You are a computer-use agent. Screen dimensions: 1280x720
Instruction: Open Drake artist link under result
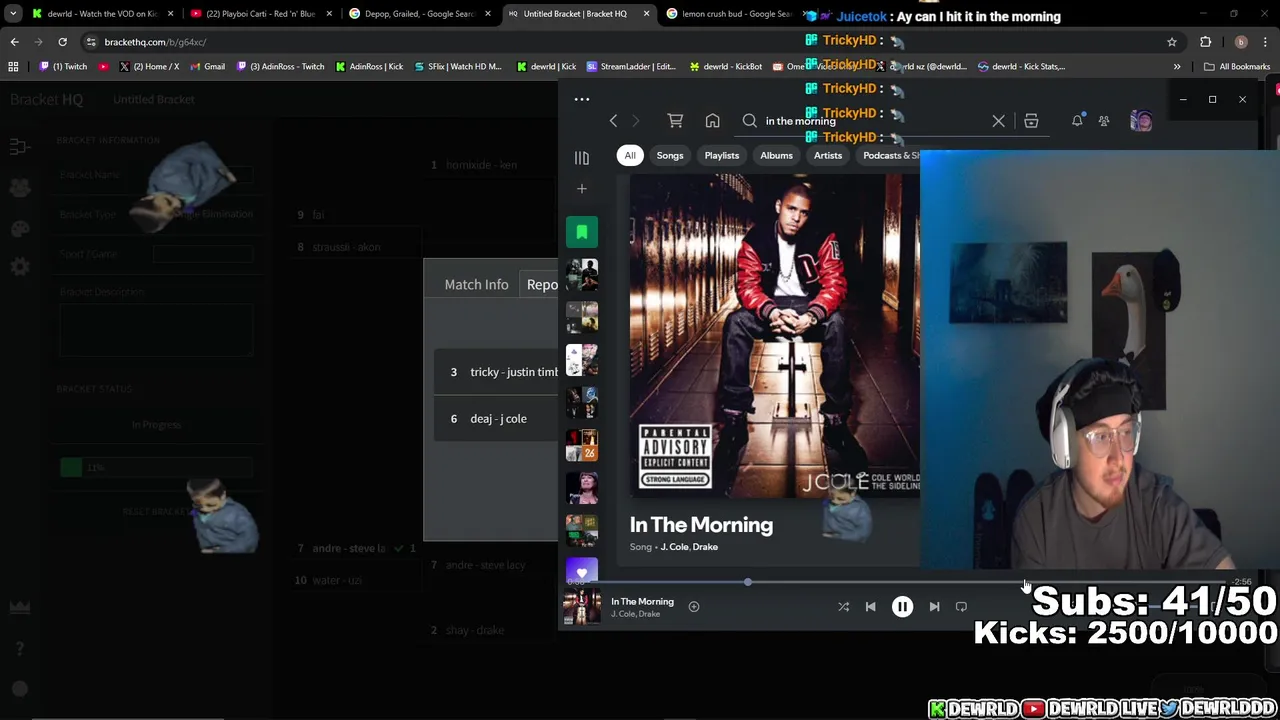click(705, 547)
